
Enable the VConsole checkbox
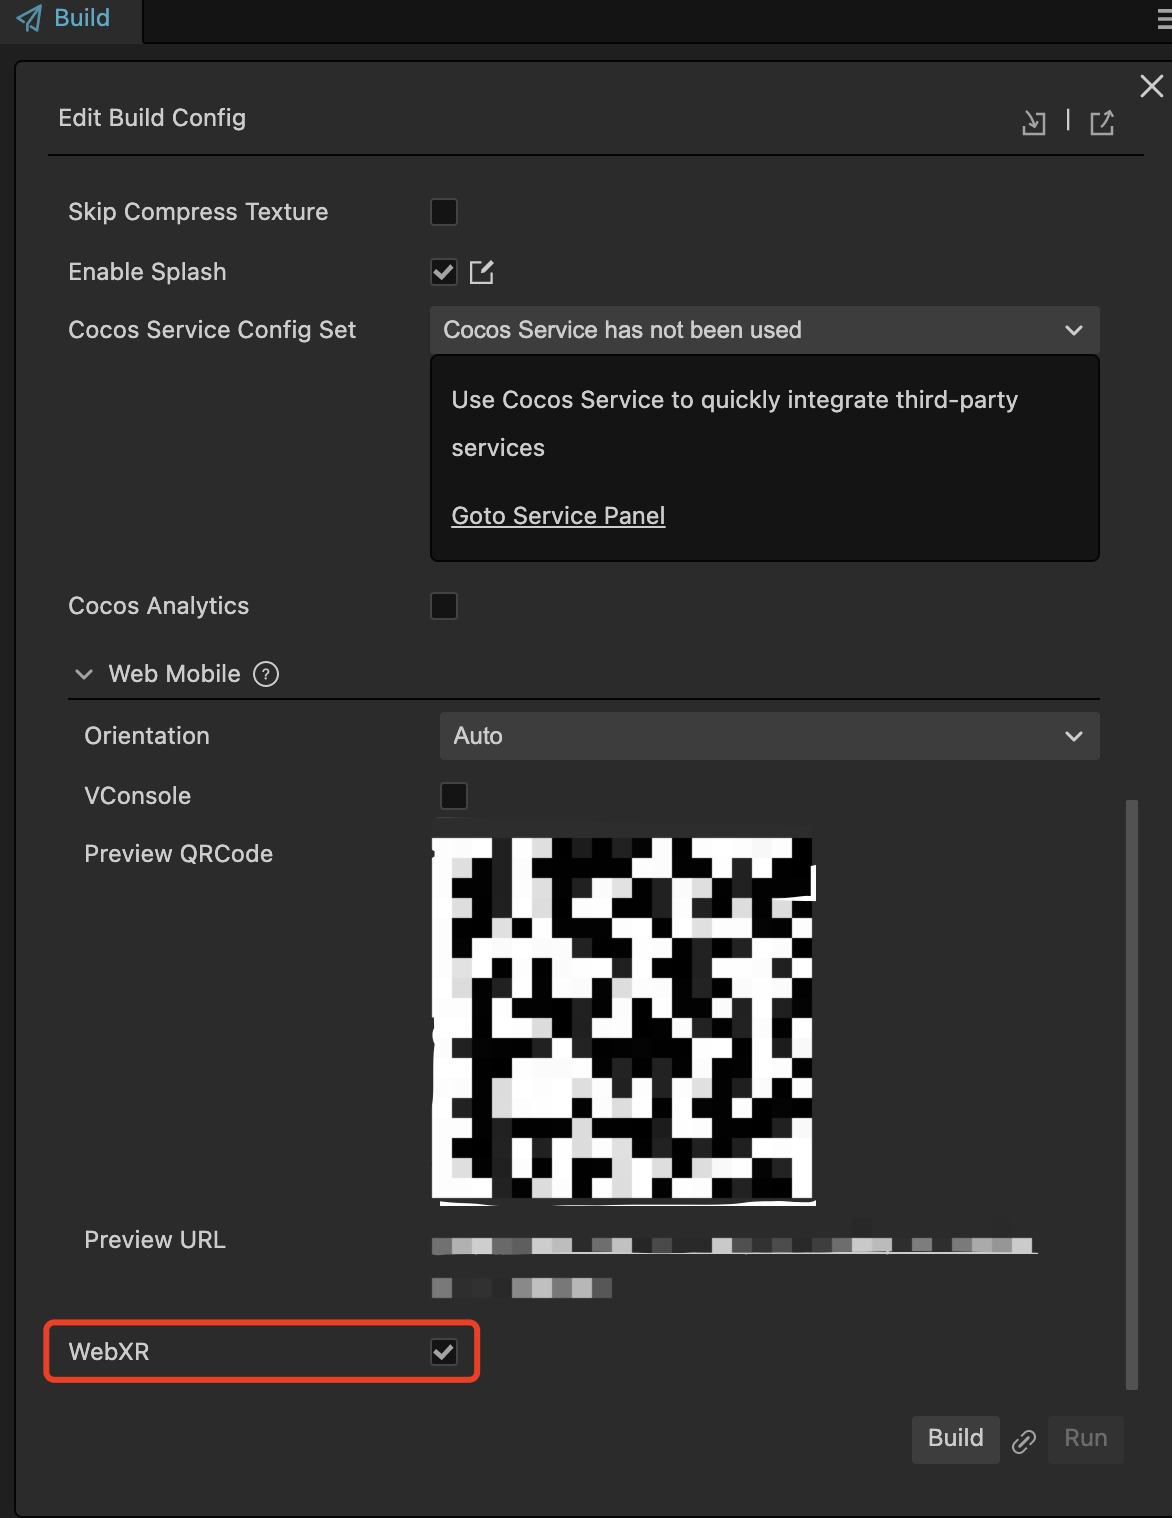coord(454,796)
